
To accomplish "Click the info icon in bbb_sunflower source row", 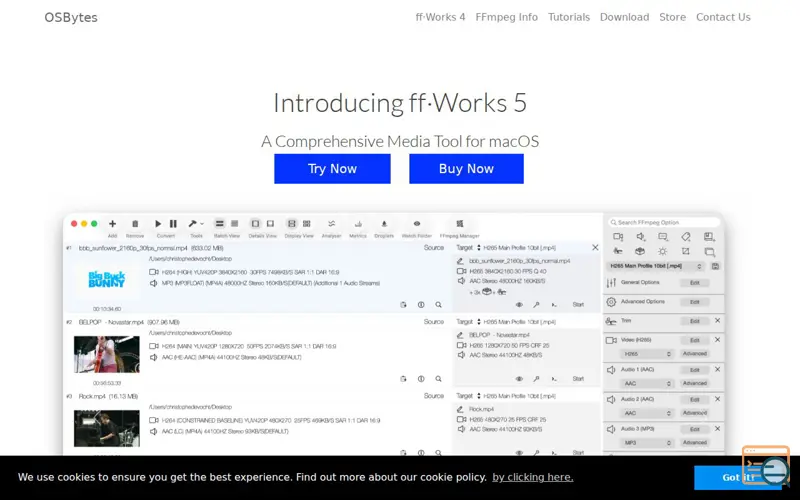I will (x=421, y=305).
